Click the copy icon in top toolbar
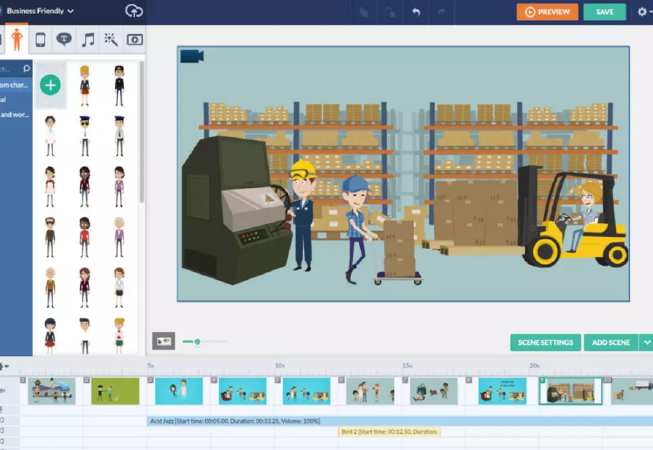Image resolution: width=653 pixels, height=450 pixels. pos(364,12)
